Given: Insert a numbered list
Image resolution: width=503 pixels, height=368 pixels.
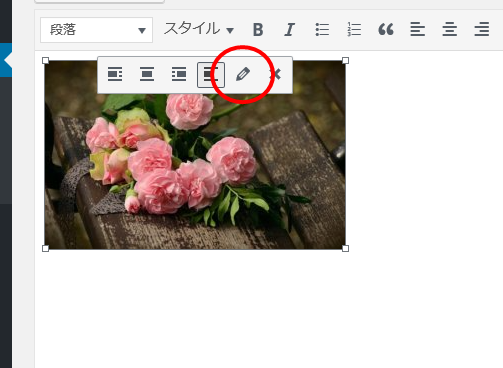Looking at the screenshot, I should coord(354,30).
